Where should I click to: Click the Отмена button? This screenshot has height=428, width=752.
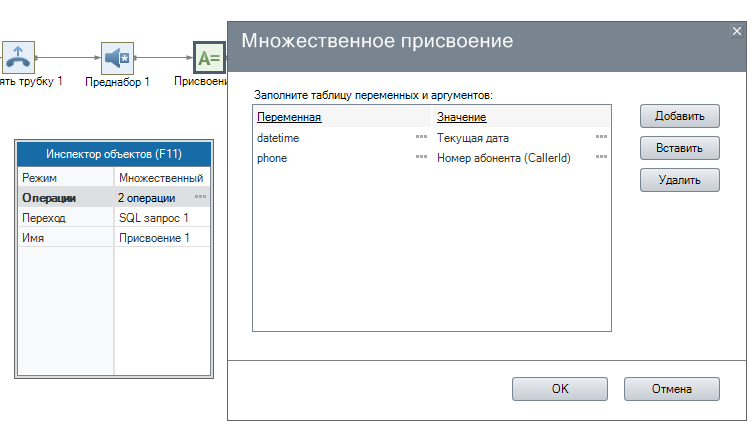(x=671, y=388)
